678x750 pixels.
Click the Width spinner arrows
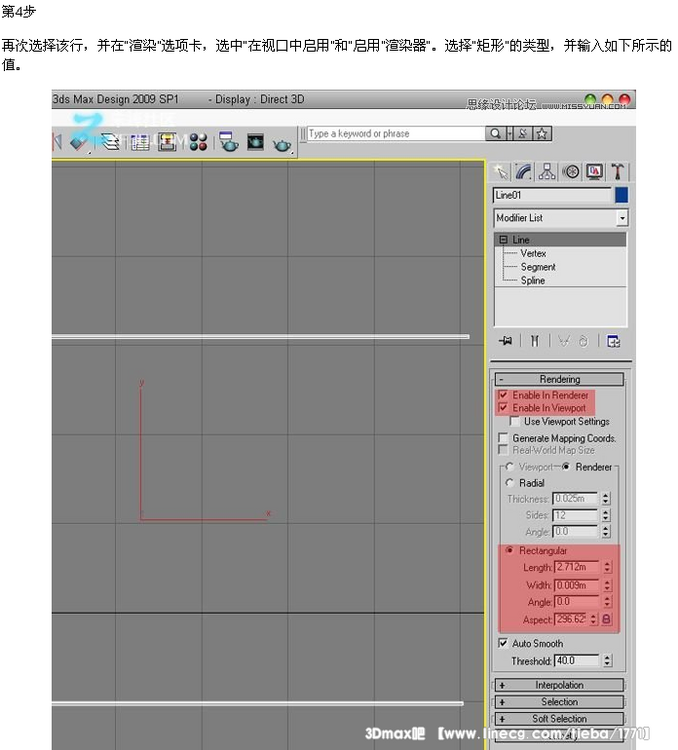[607, 585]
